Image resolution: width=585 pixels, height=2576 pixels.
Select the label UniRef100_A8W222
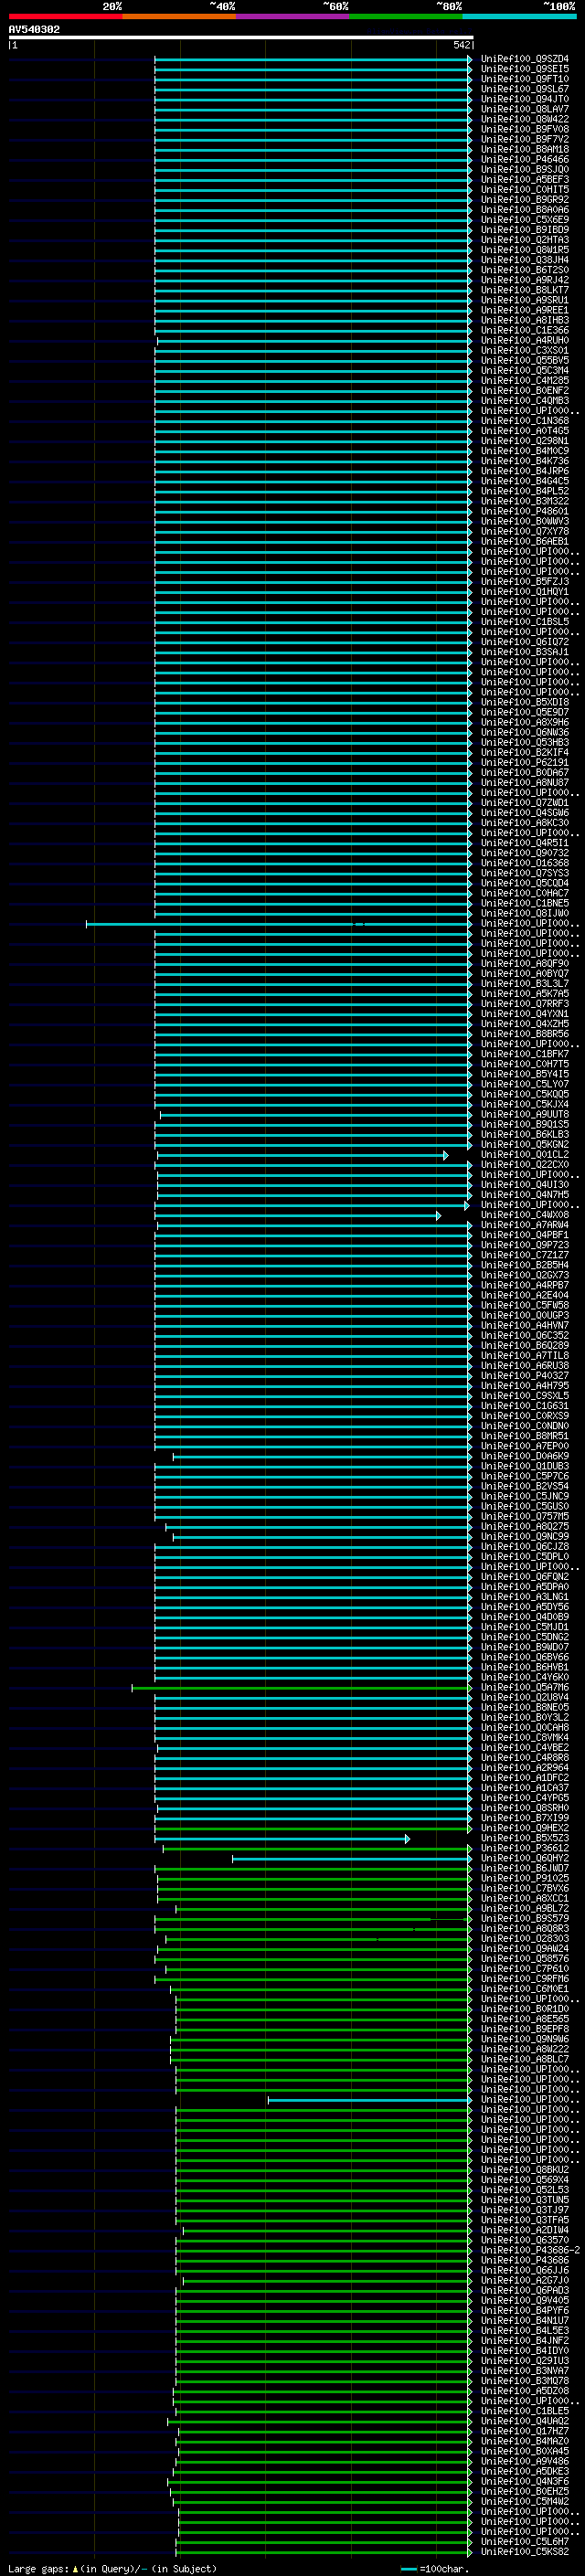pyautogui.click(x=525, y=2049)
